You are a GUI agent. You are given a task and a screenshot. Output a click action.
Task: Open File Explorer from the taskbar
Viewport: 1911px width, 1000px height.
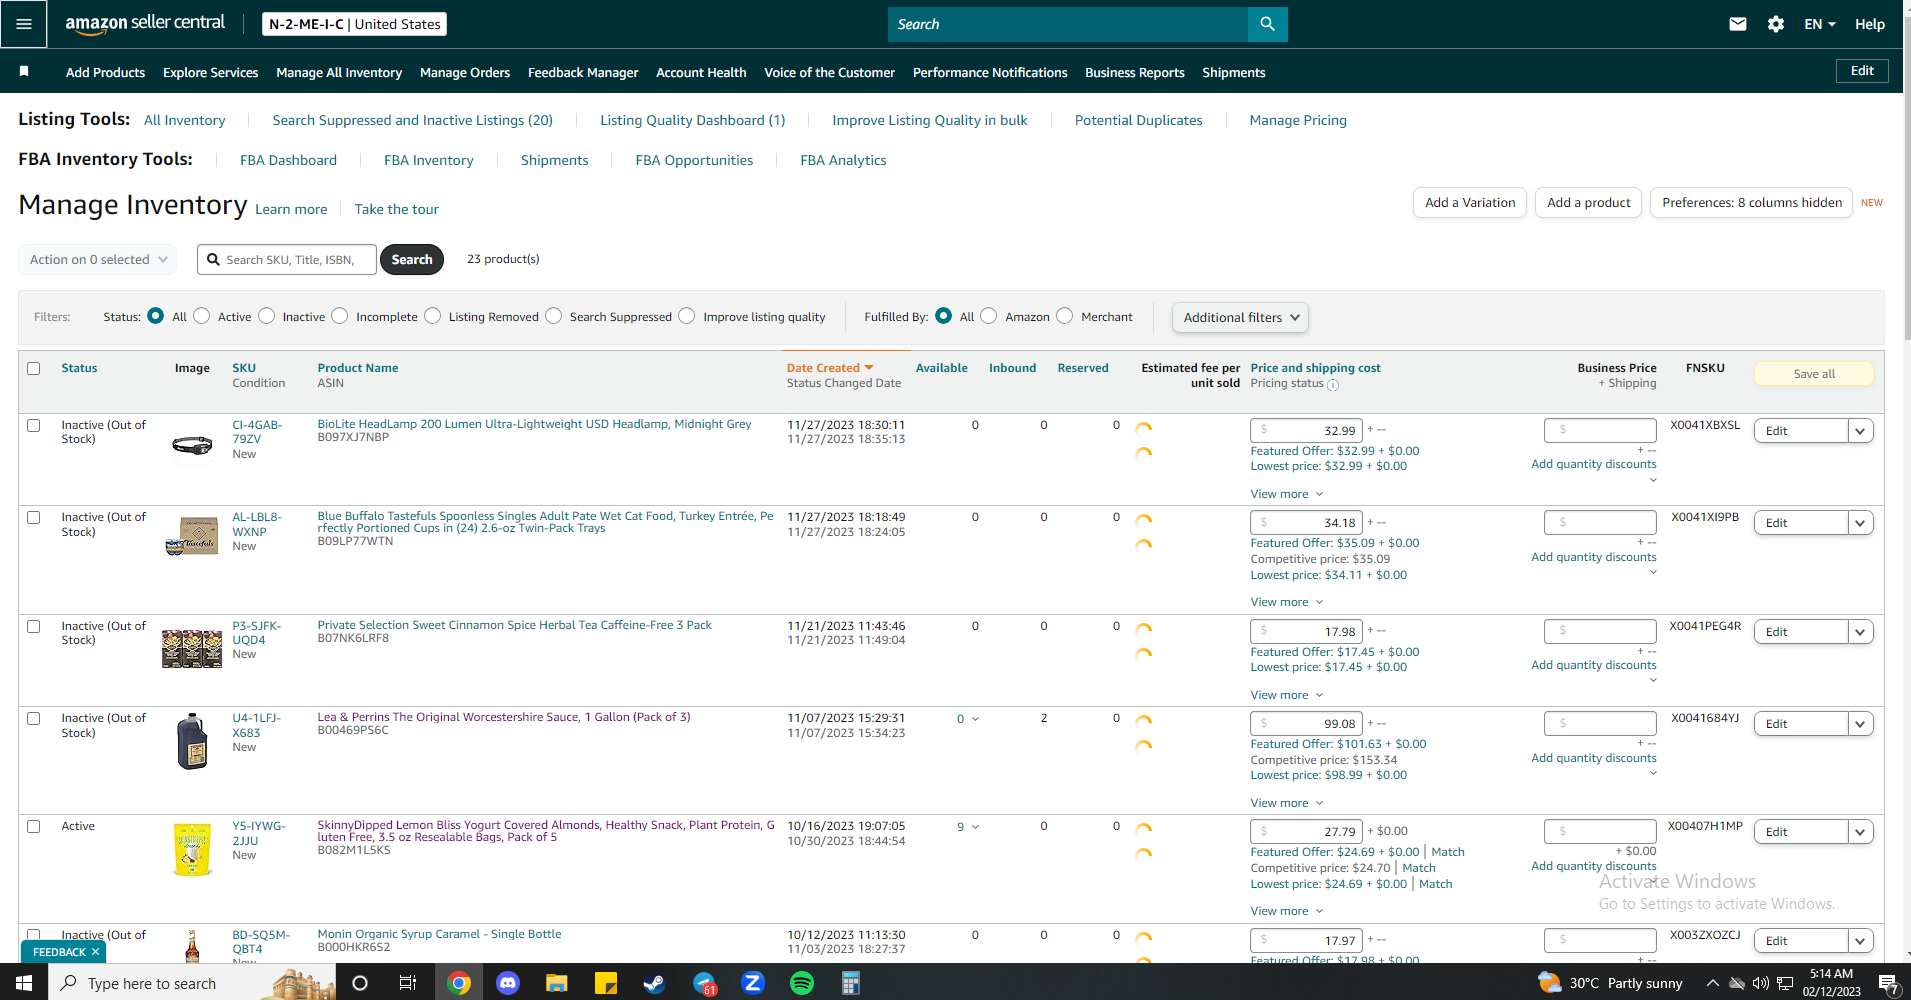[x=557, y=983]
